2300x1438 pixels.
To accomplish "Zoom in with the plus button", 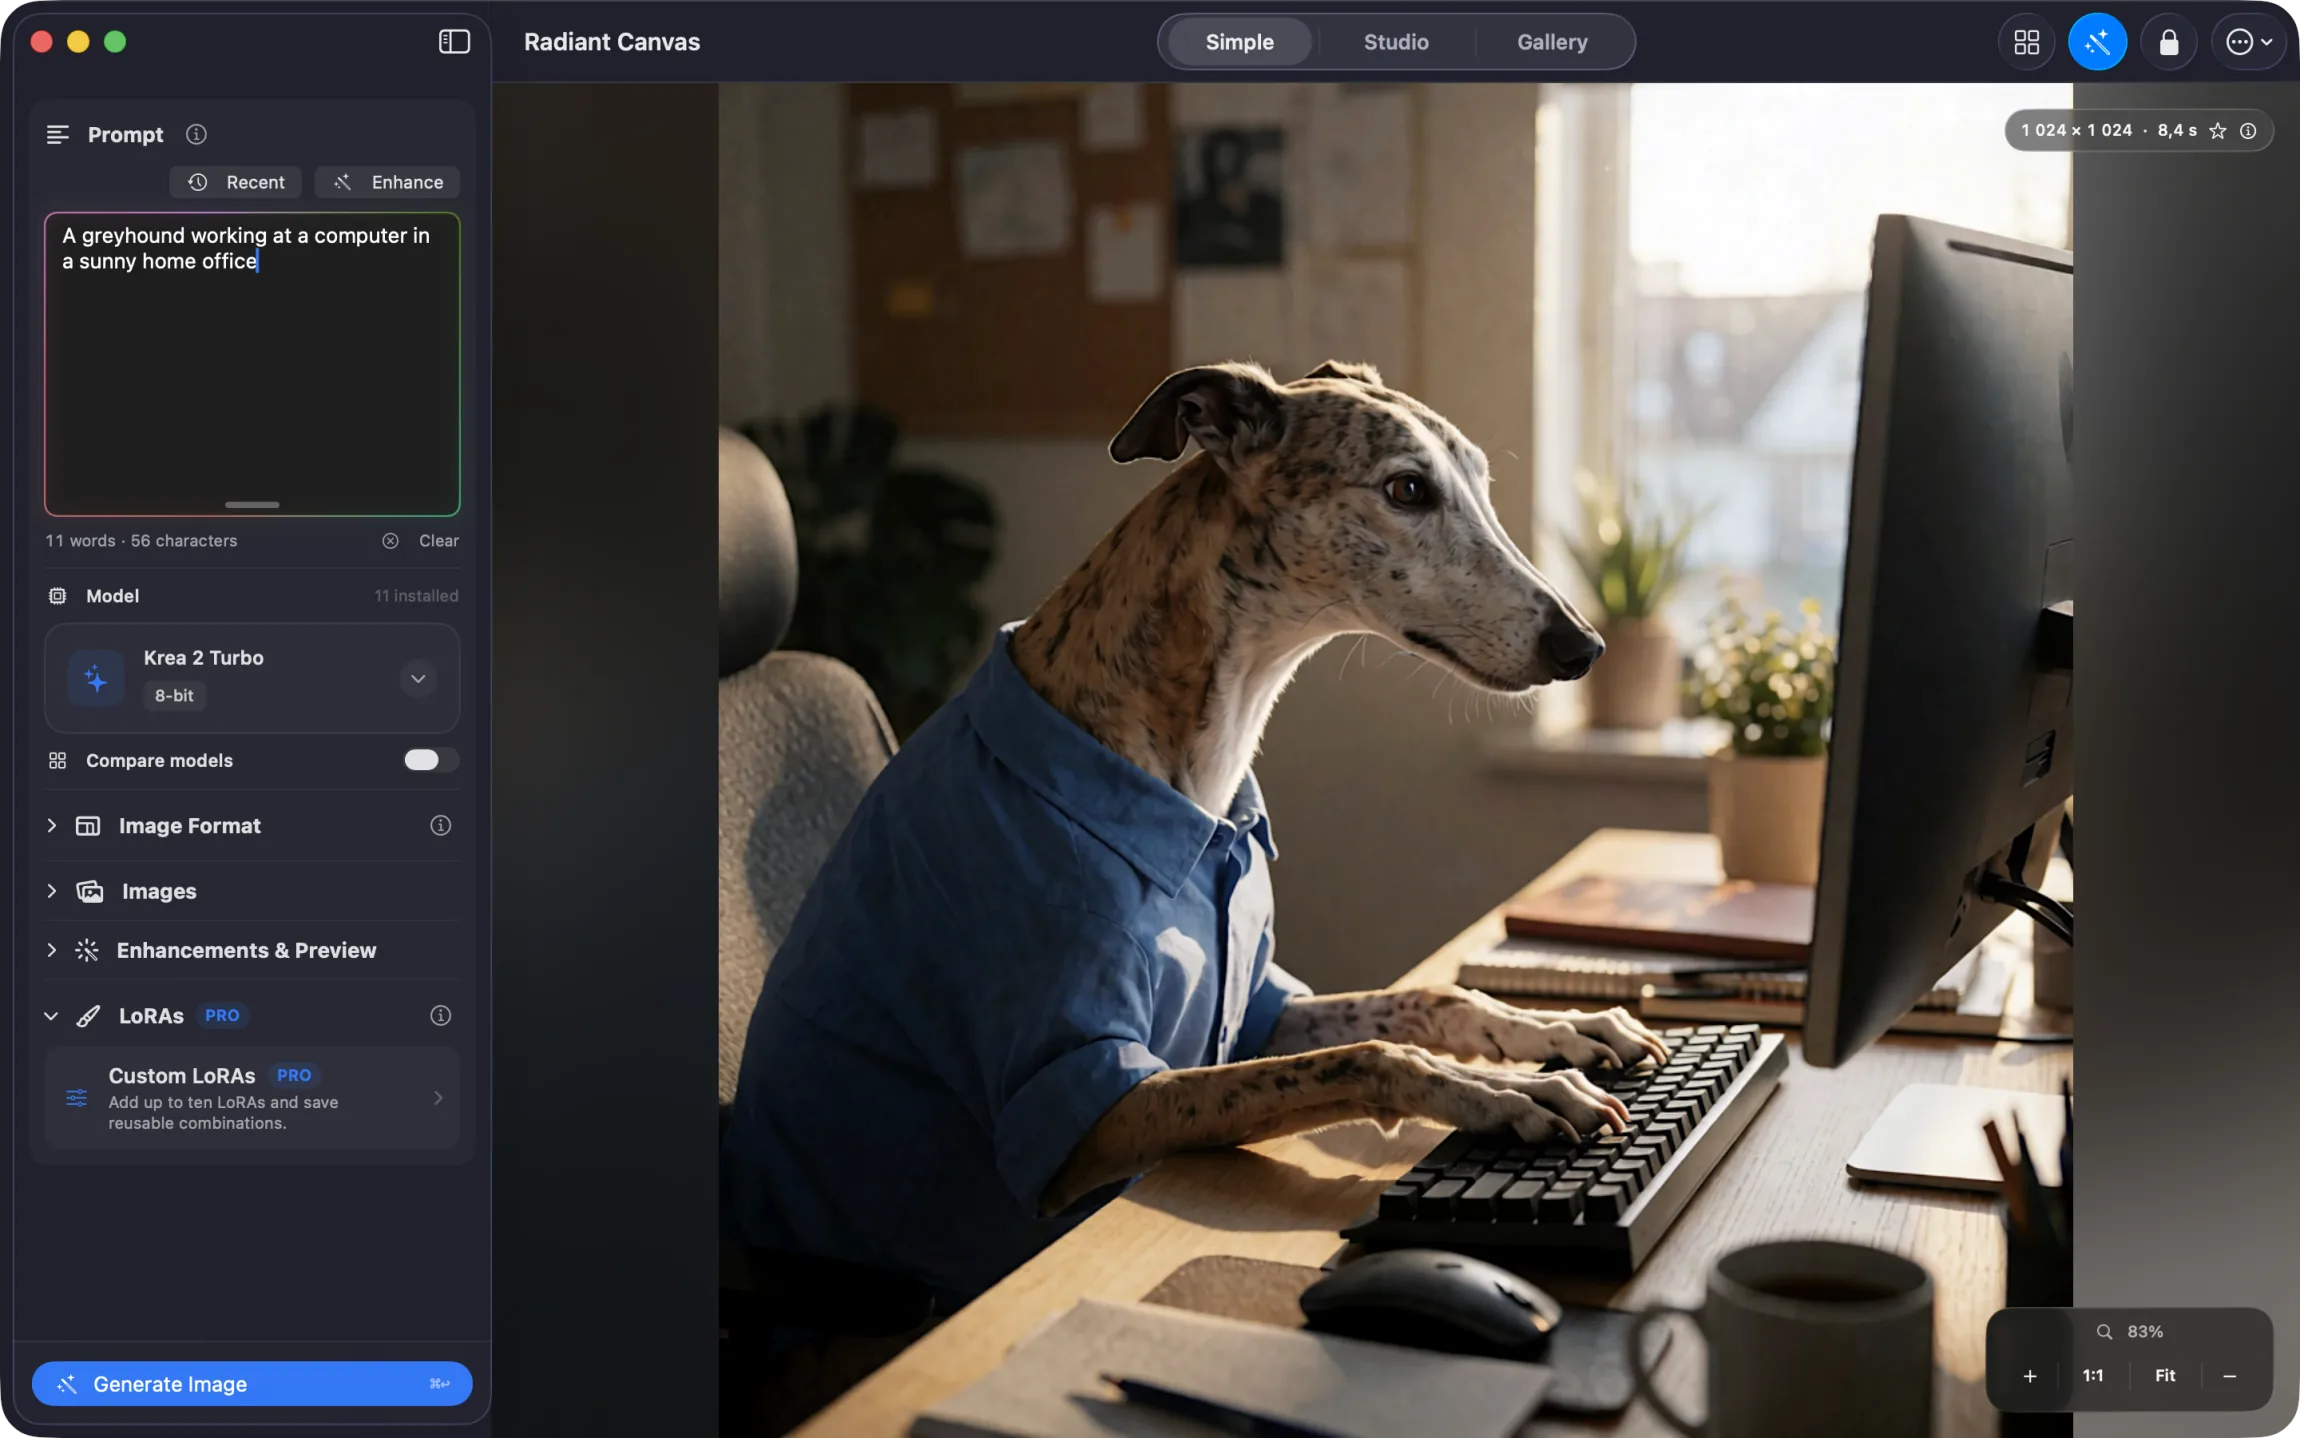I will (2029, 1376).
